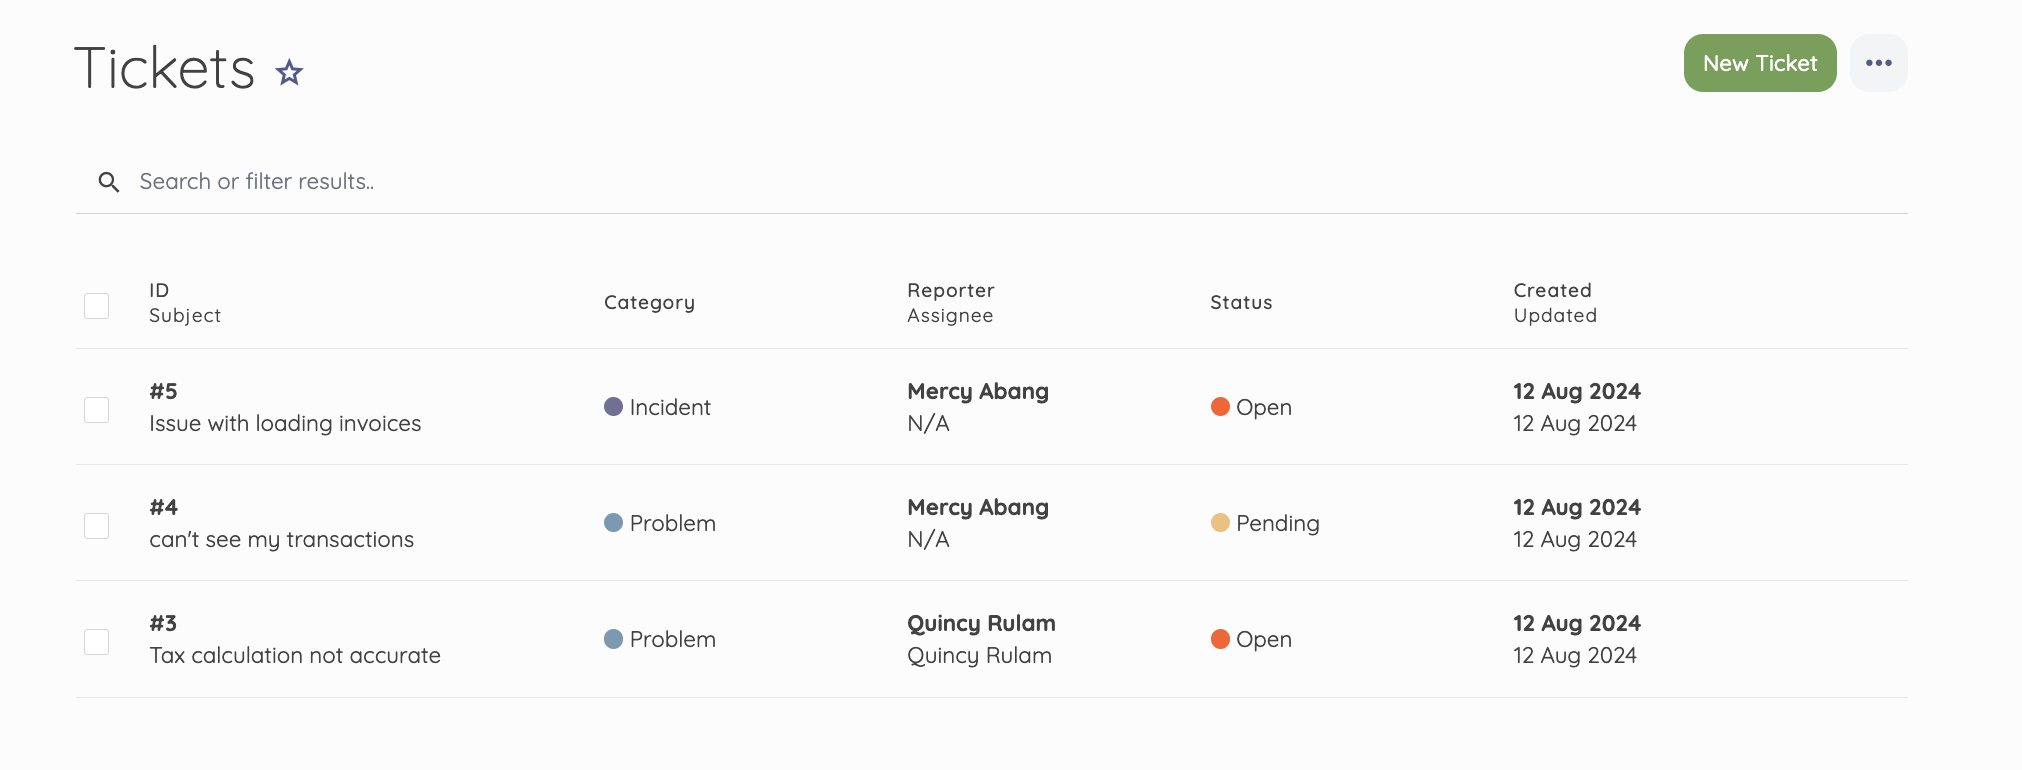
Task: Click the Incident category dot on ticket #5
Action: (613, 407)
